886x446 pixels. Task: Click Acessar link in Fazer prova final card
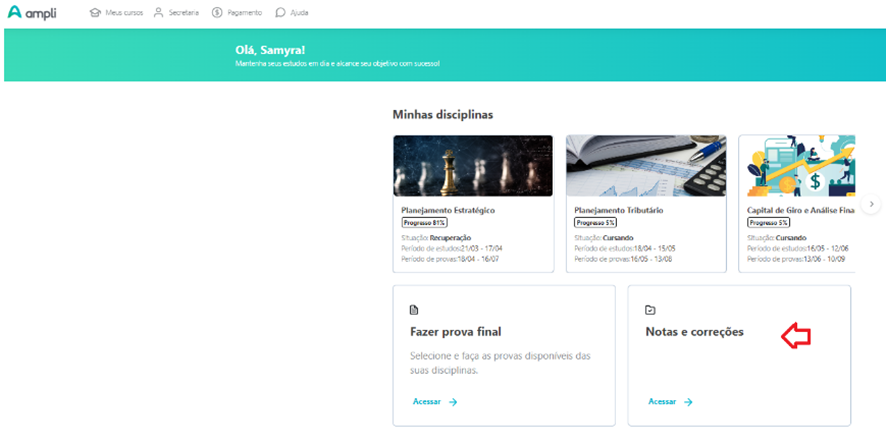[427, 402]
